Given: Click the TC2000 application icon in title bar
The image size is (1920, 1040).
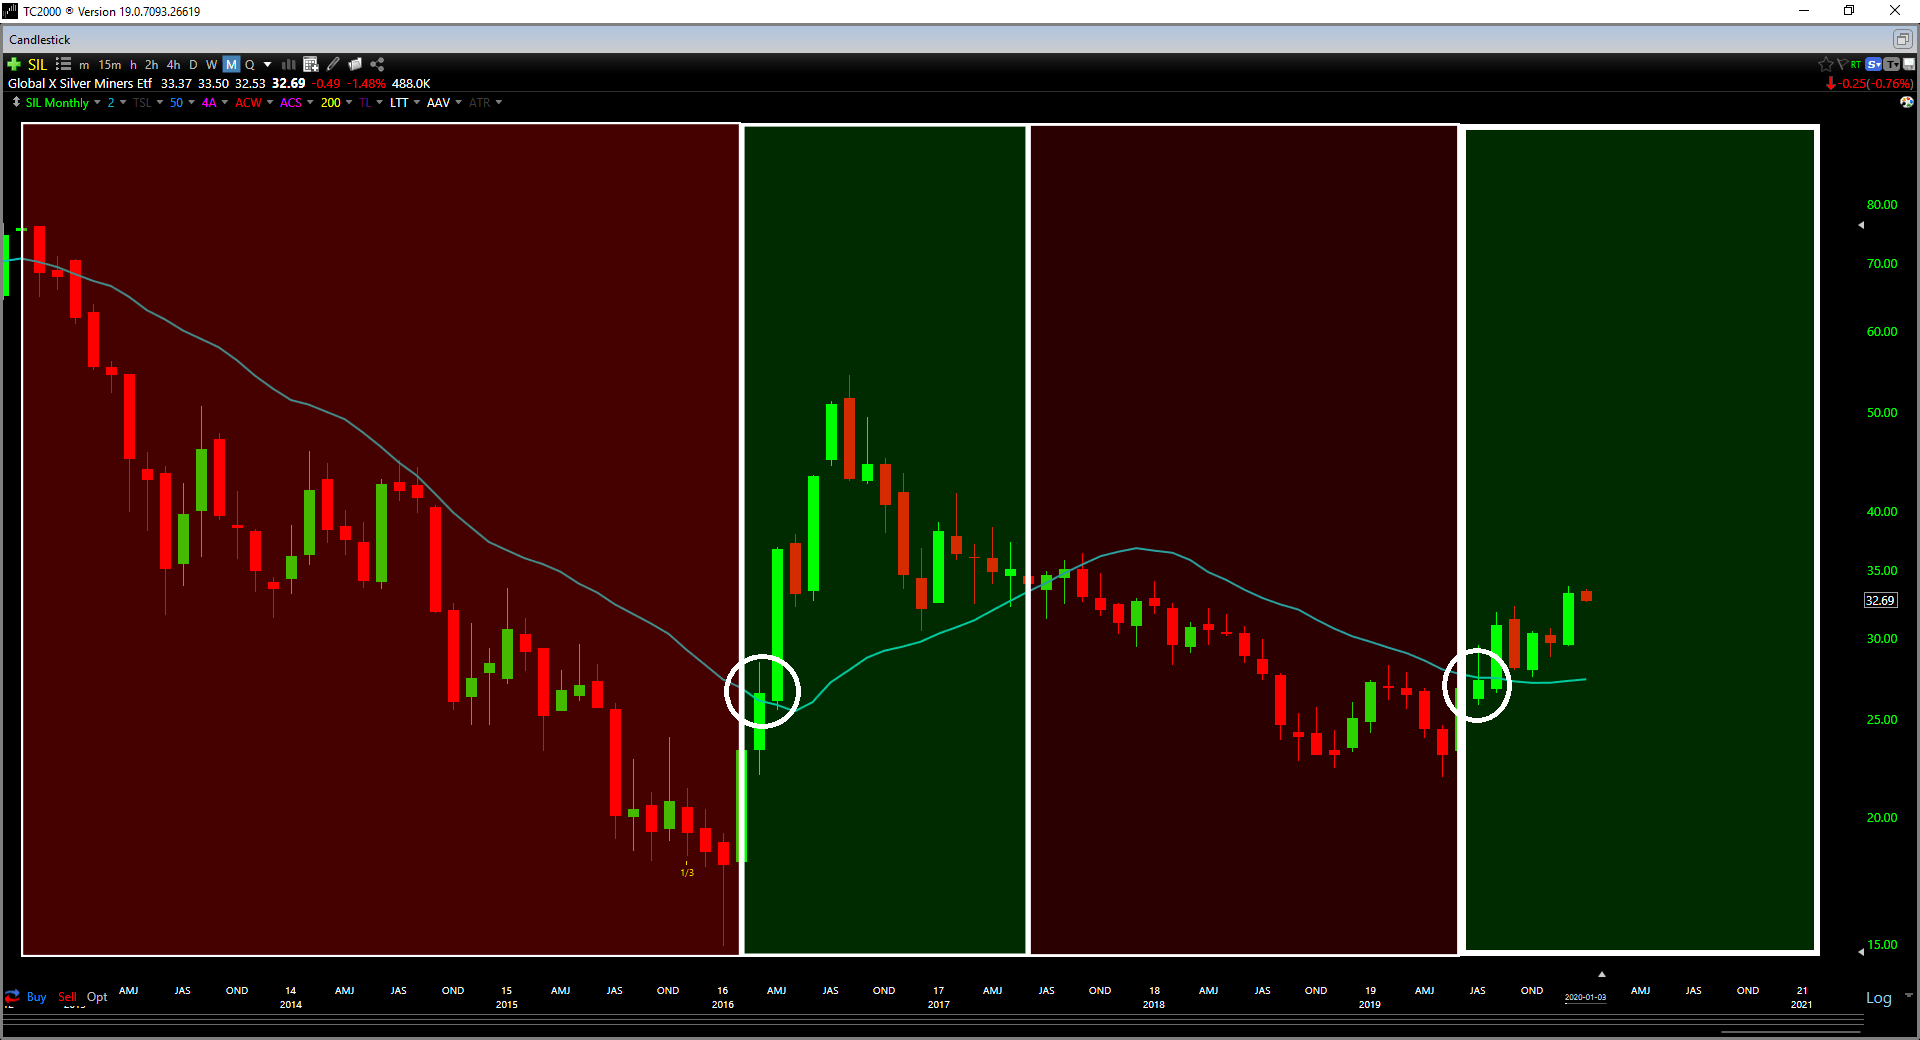Looking at the screenshot, I should click(x=10, y=11).
